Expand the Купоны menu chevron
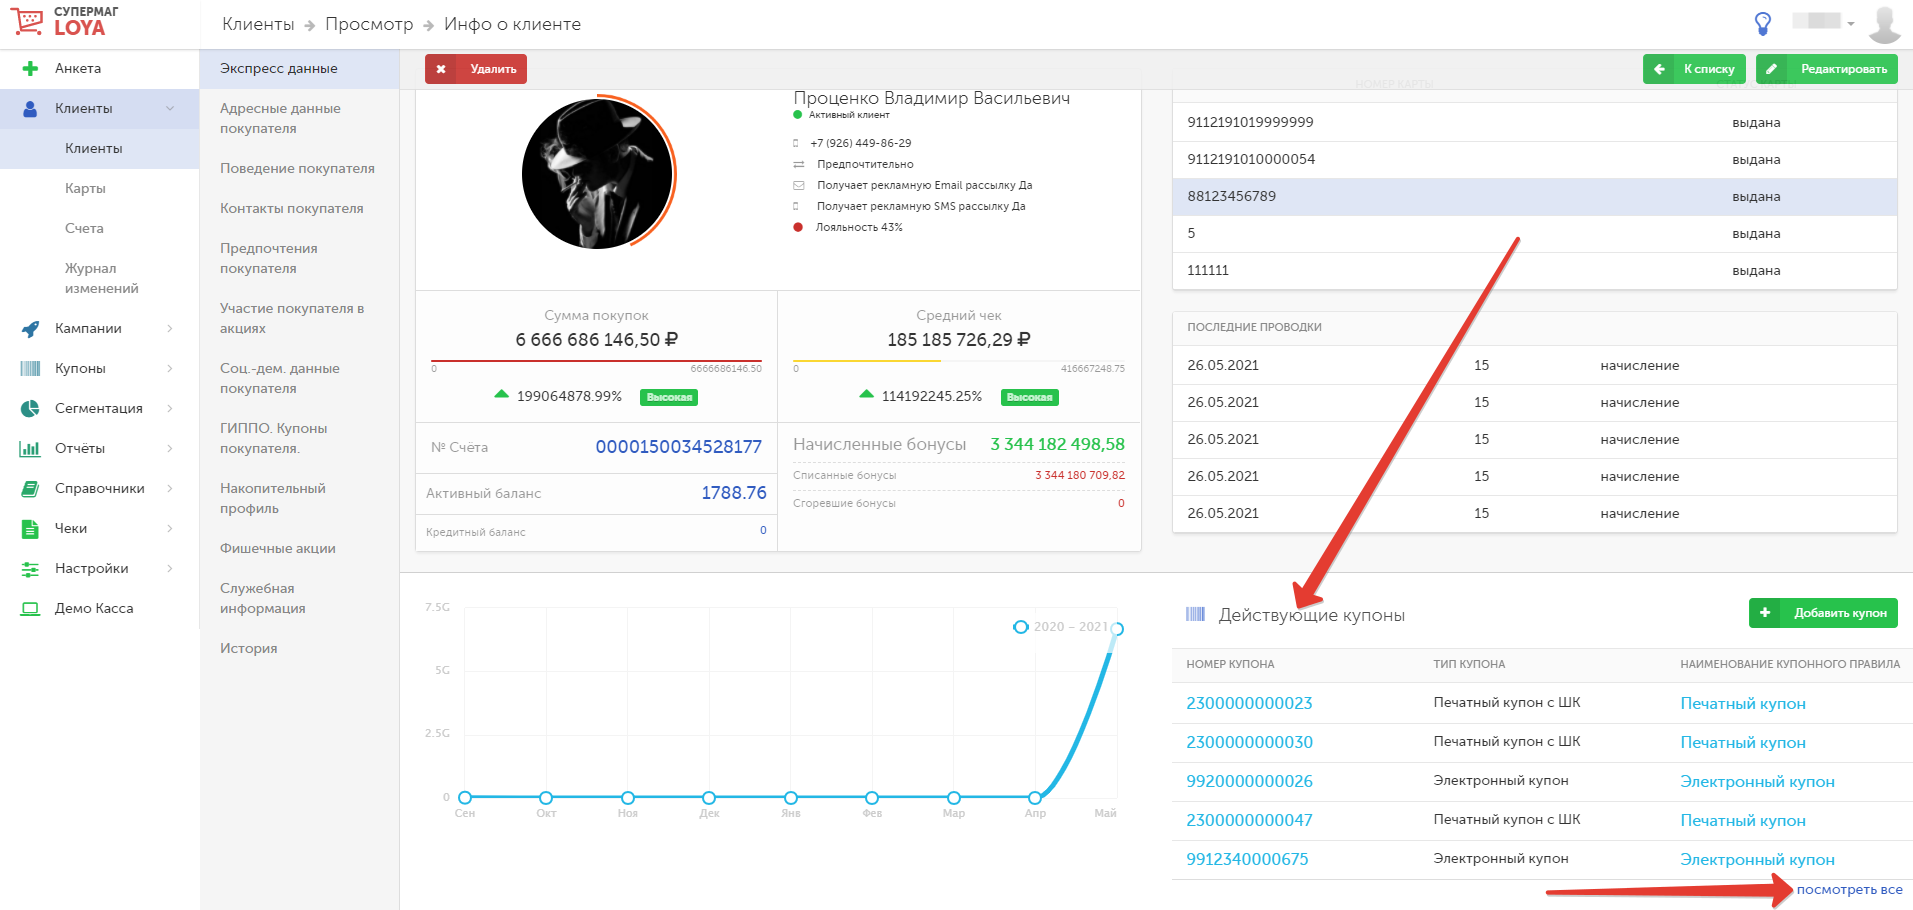Screen dimensions: 1913x910 [x=170, y=369]
